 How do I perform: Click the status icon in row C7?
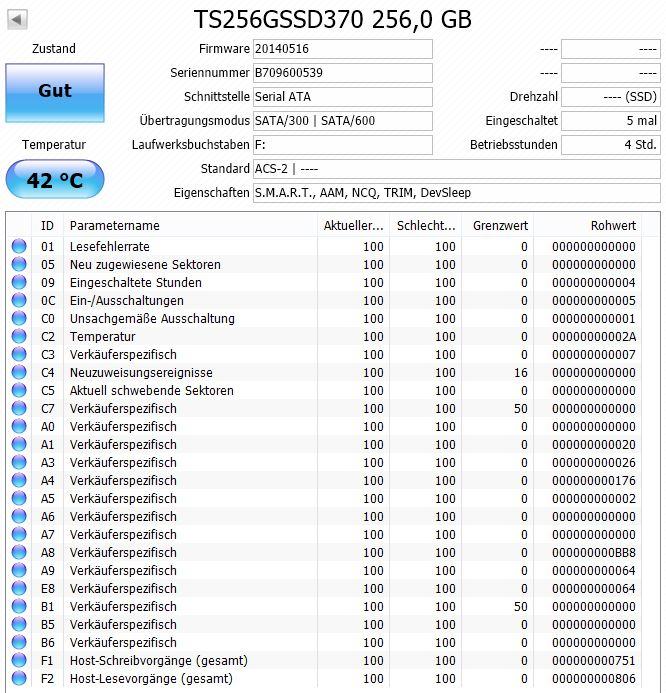19,408
